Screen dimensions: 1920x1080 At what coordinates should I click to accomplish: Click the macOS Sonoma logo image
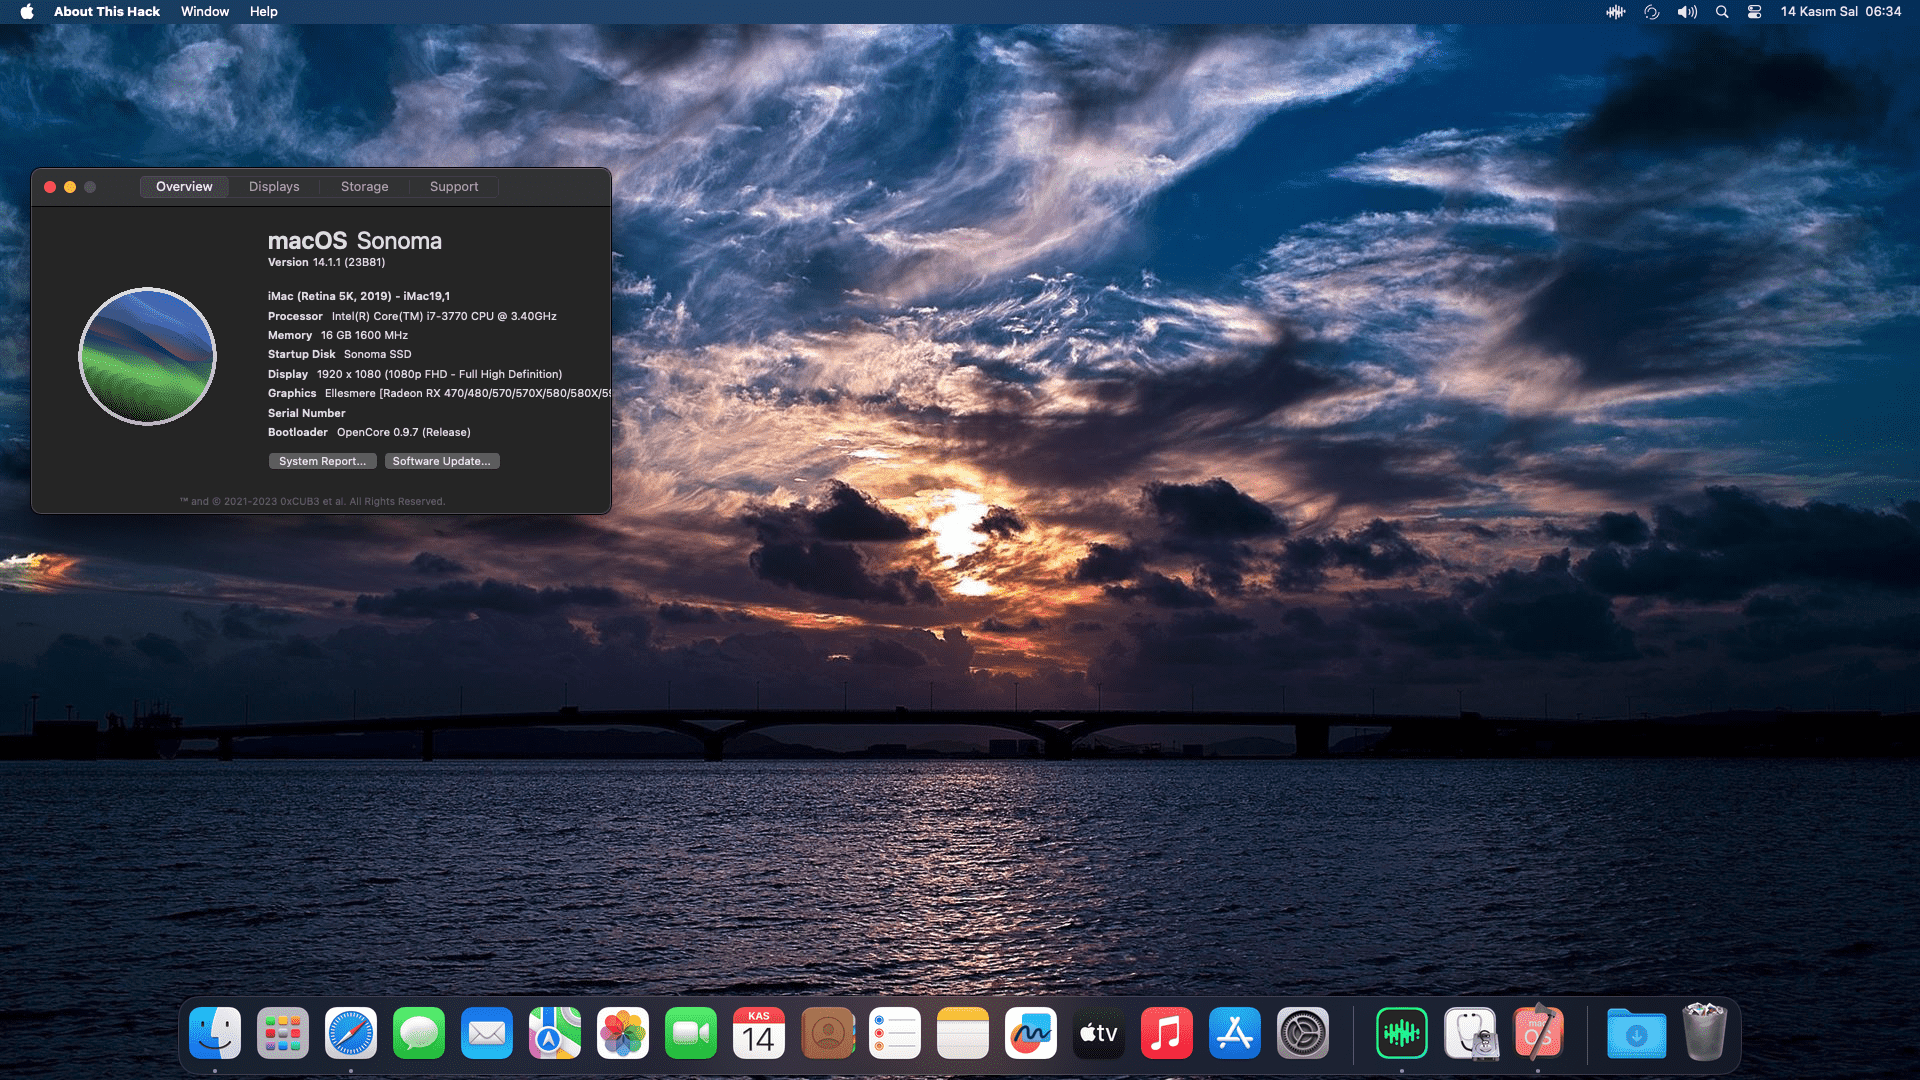pos(147,356)
